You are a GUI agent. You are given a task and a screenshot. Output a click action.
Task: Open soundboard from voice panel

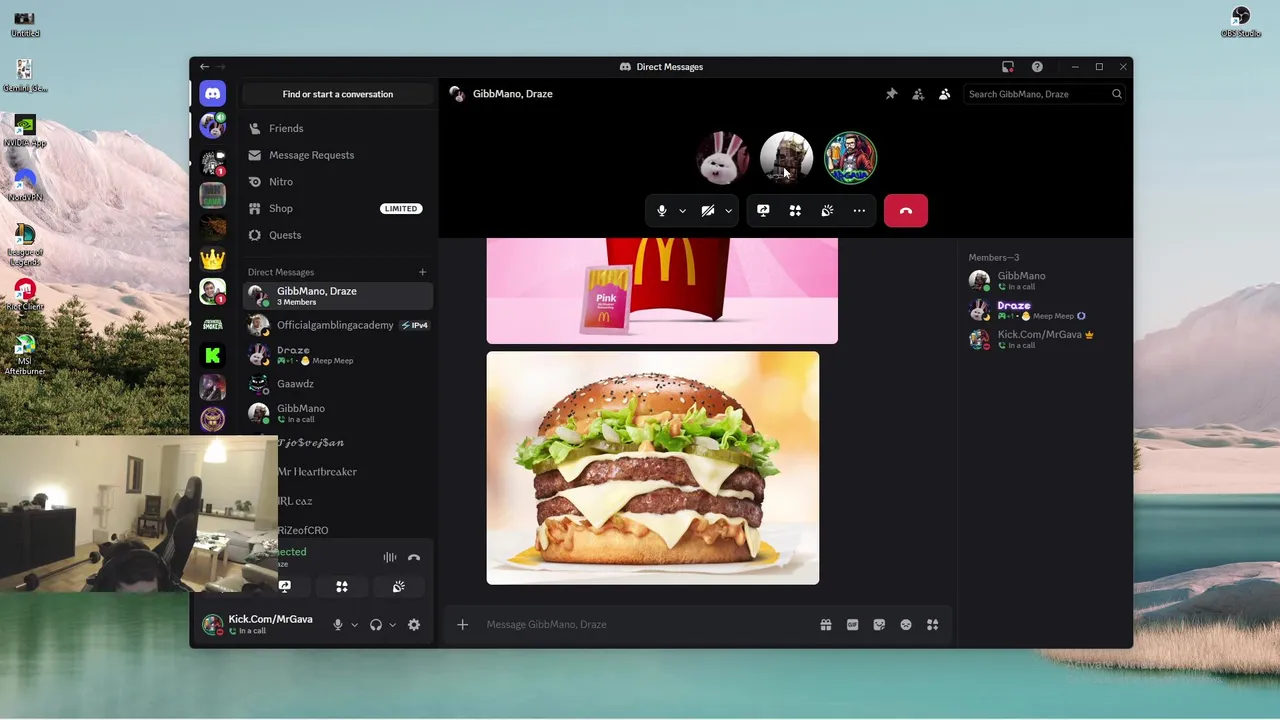[x=399, y=587]
